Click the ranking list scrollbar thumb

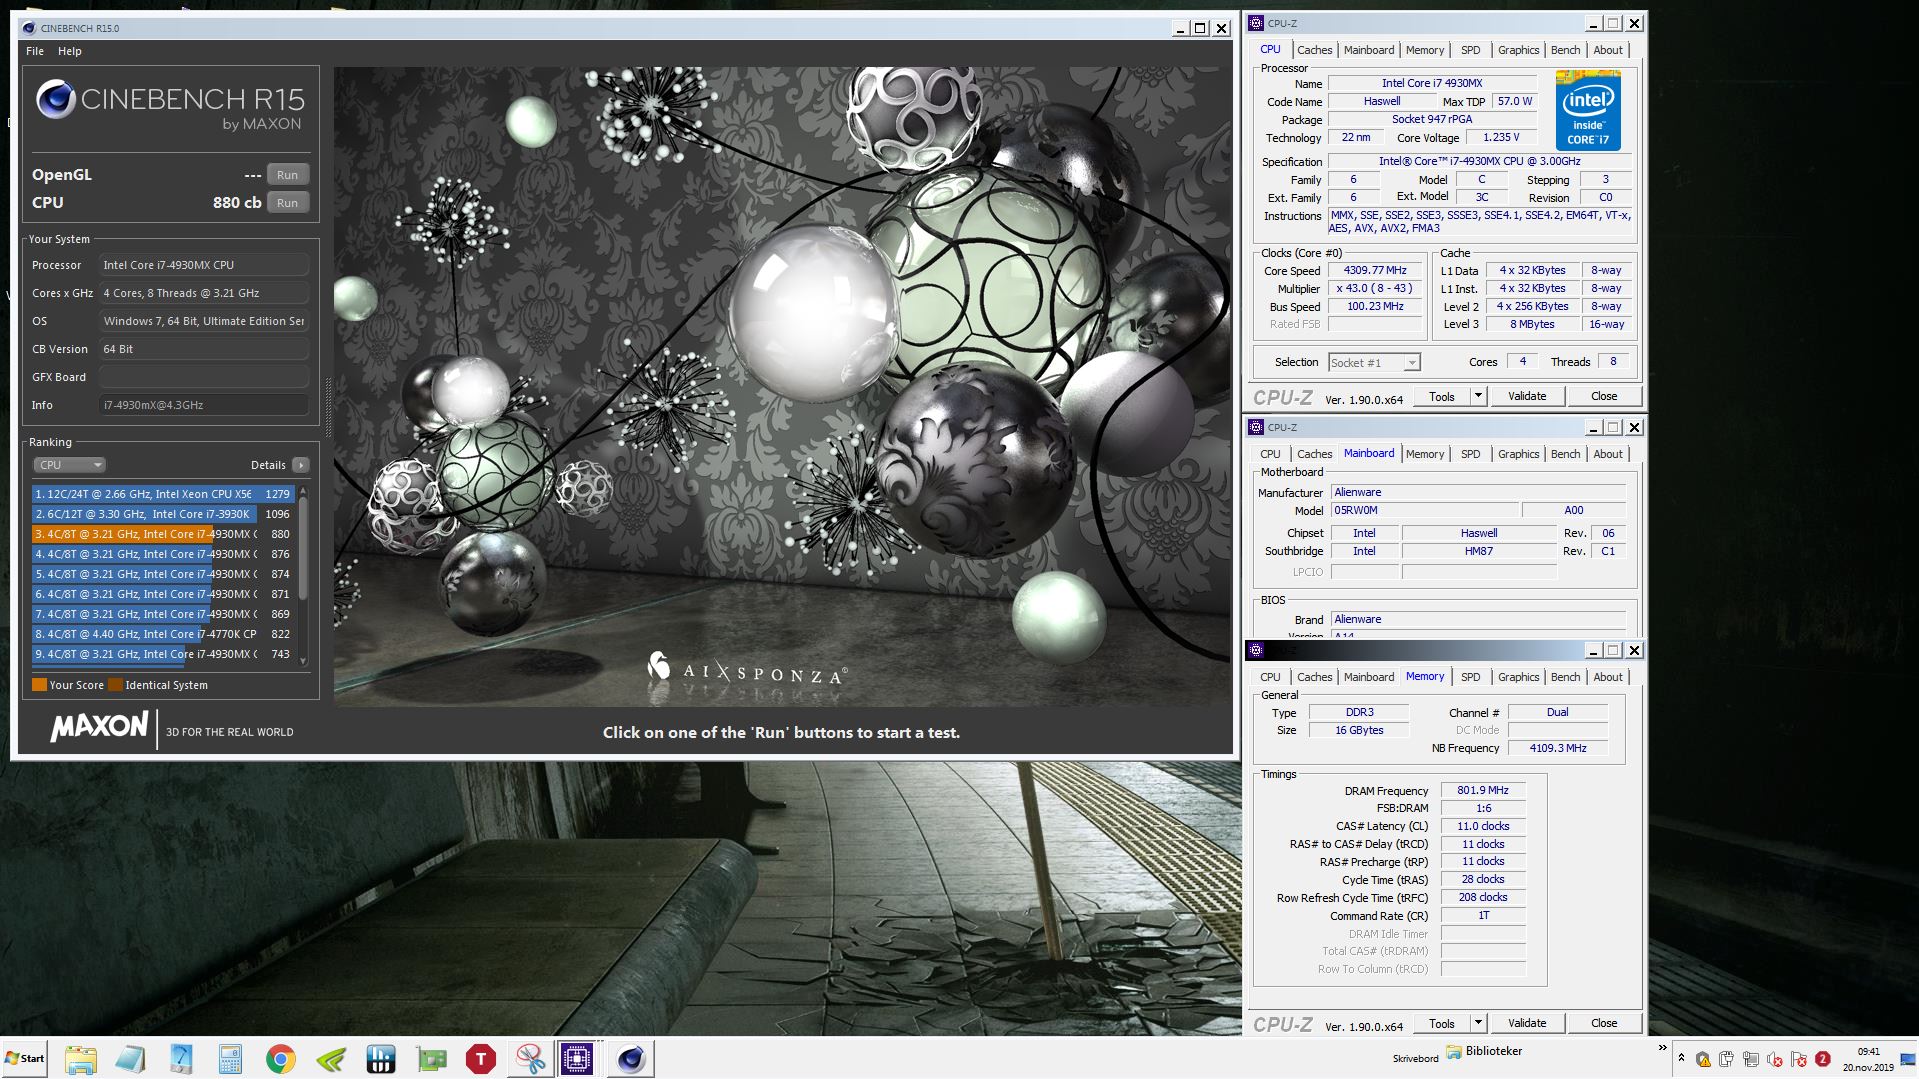(303, 548)
